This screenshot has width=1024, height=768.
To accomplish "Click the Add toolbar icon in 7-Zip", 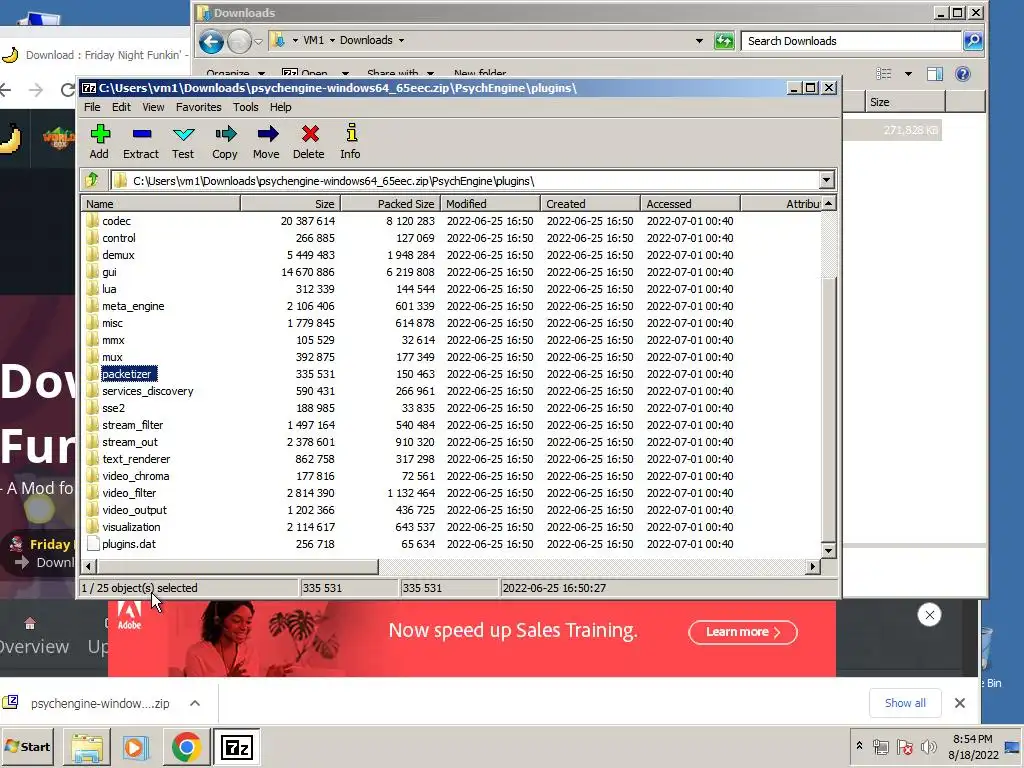I will [x=100, y=135].
